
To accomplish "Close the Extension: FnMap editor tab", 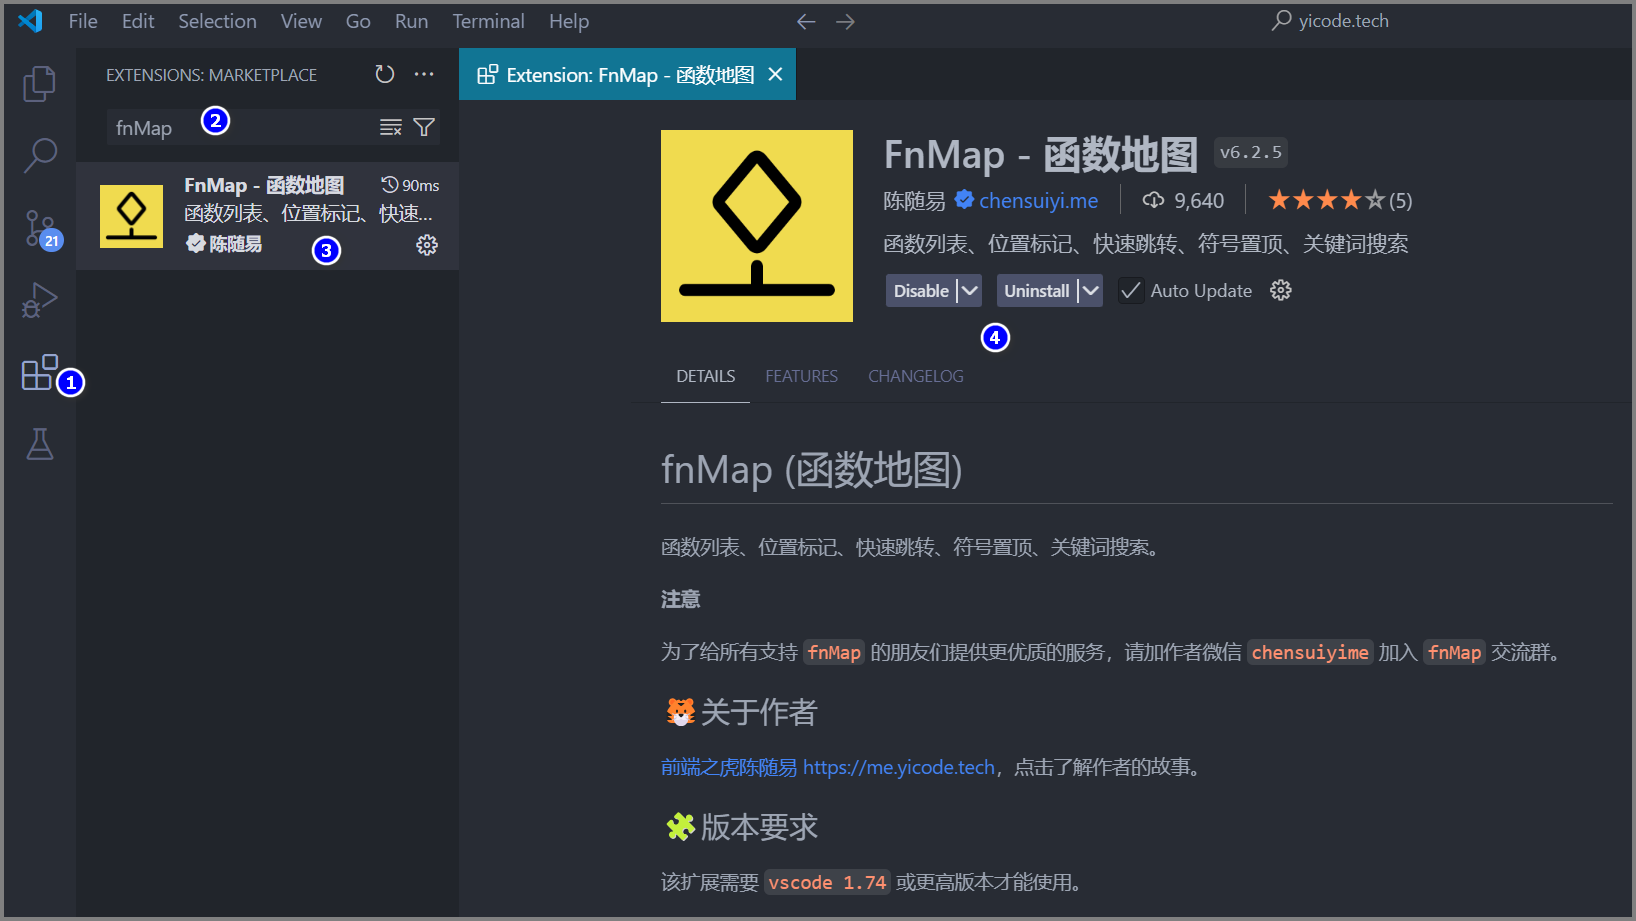I will pyautogui.click(x=775, y=74).
